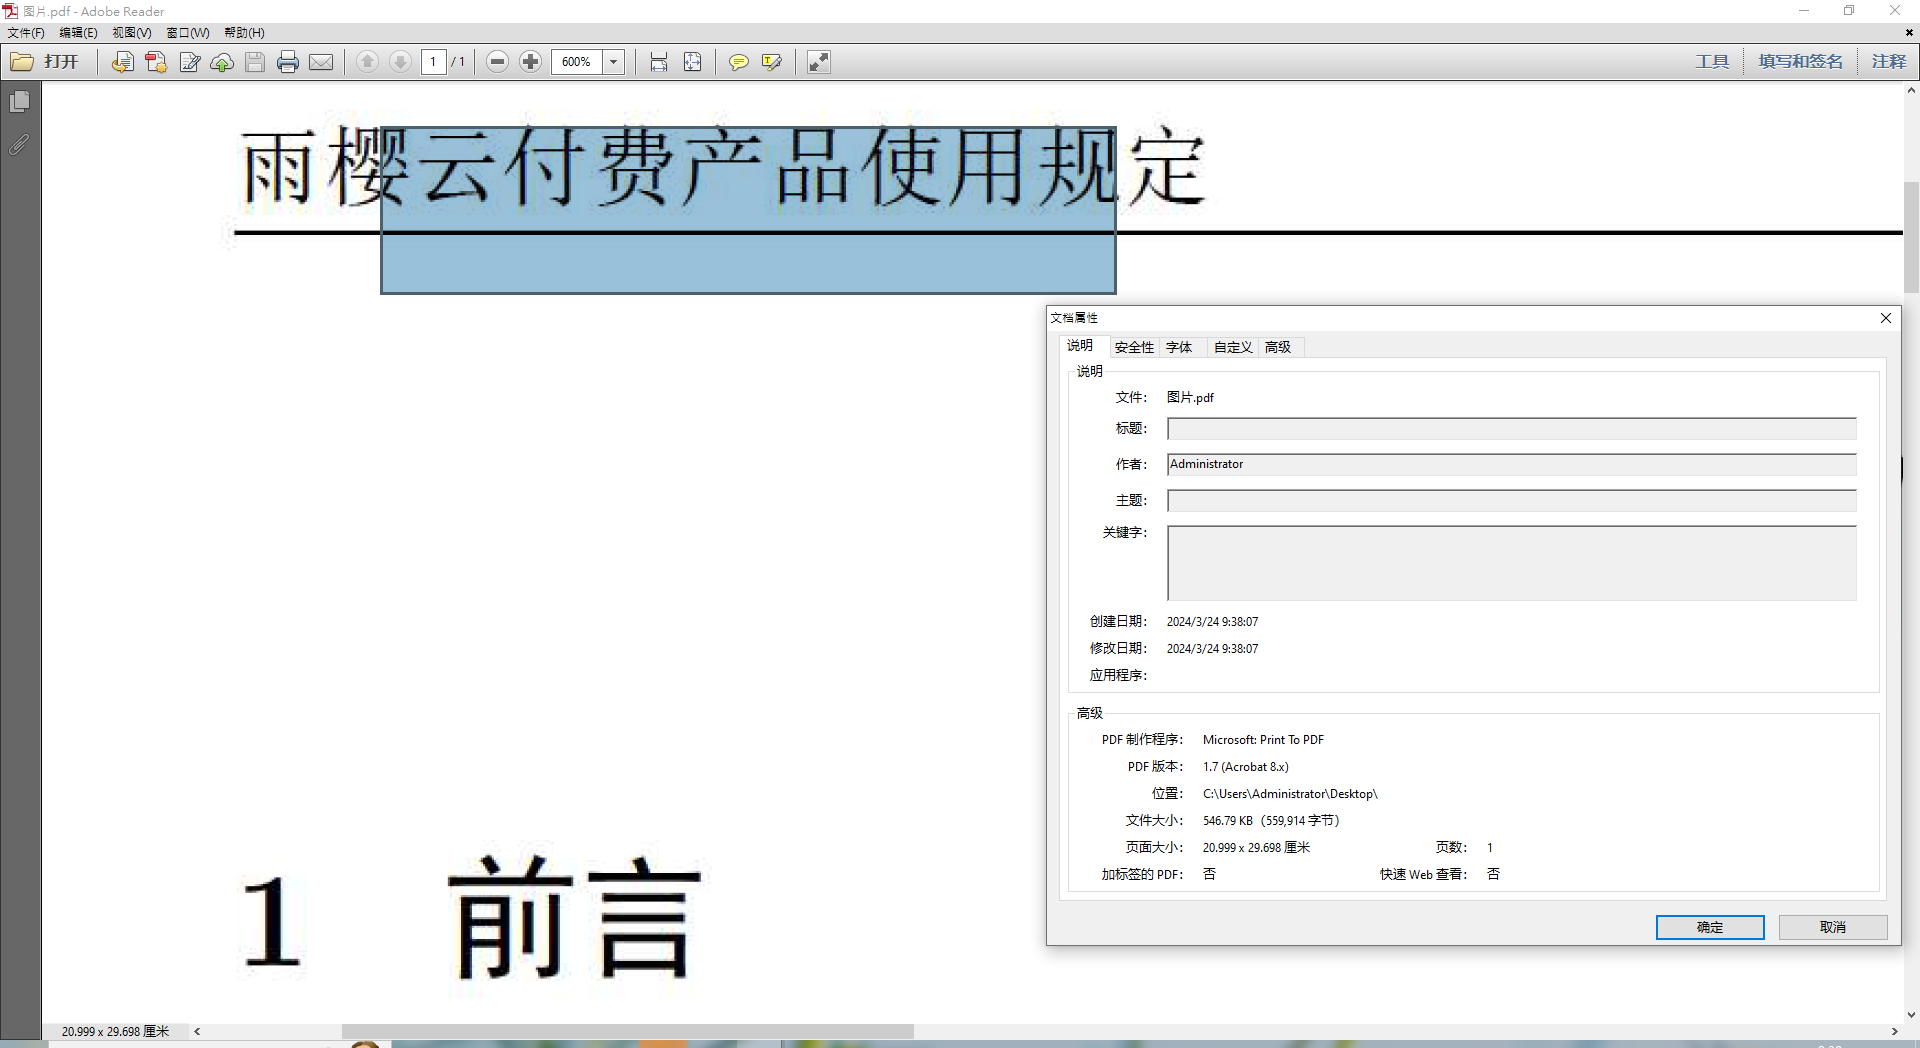Click the scroll down arrow
Image resolution: width=1920 pixels, height=1048 pixels.
pos(1911,1015)
